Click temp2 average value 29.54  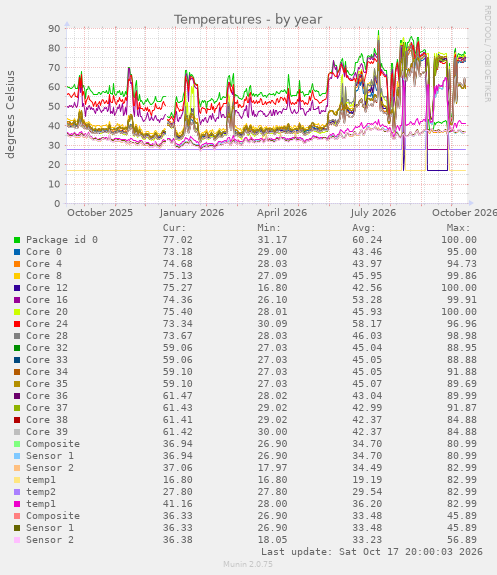tap(367, 492)
